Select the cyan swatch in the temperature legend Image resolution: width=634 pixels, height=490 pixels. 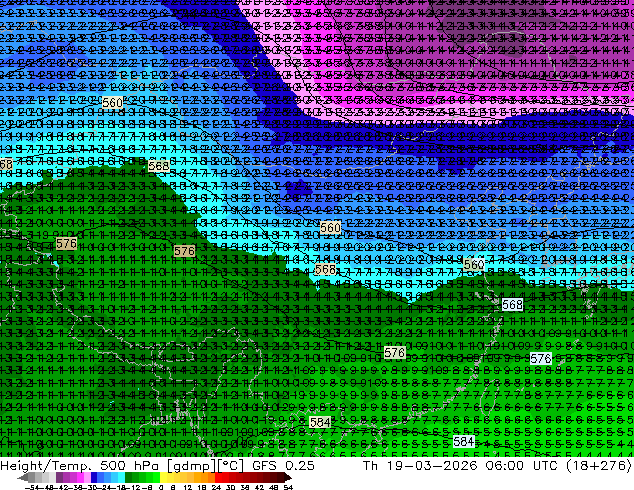tap(121, 477)
